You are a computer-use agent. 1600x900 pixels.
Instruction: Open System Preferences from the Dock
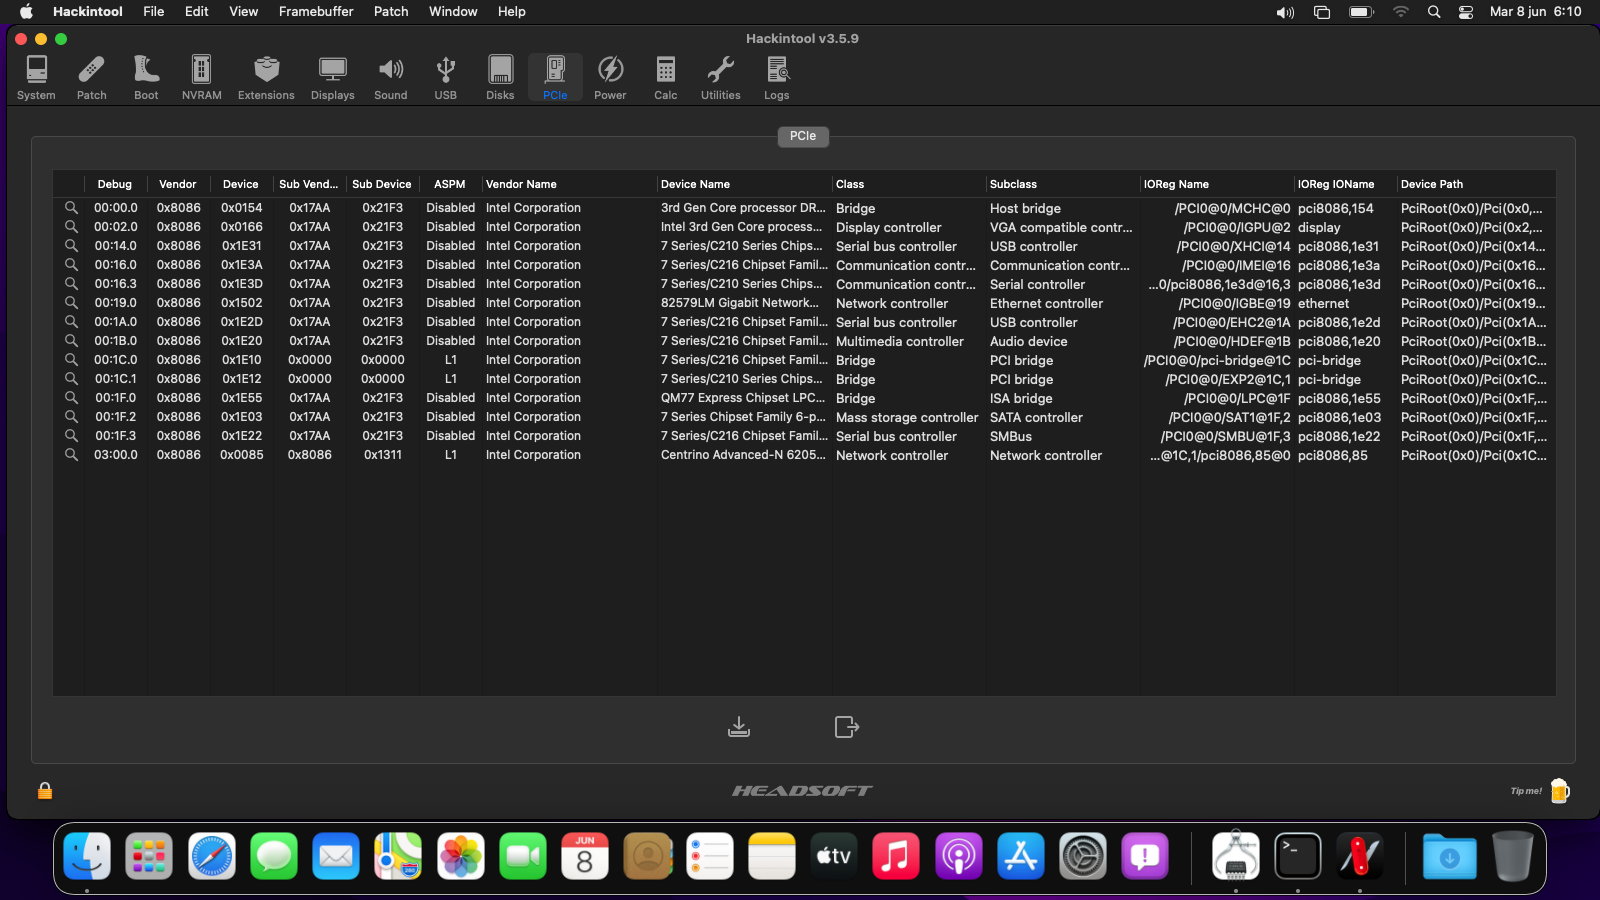[1083, 856]
